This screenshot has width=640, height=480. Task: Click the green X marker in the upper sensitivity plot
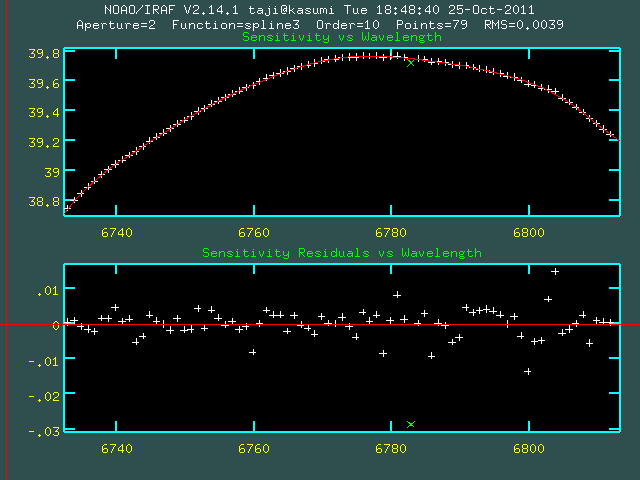click(x=411, y=62)
